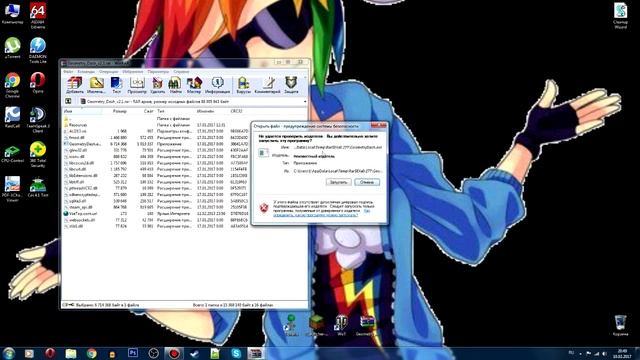Click the Мастер (Wizard) toolbar icon
The width and height of the screenshot is (640, 360).
click(194, 85)
